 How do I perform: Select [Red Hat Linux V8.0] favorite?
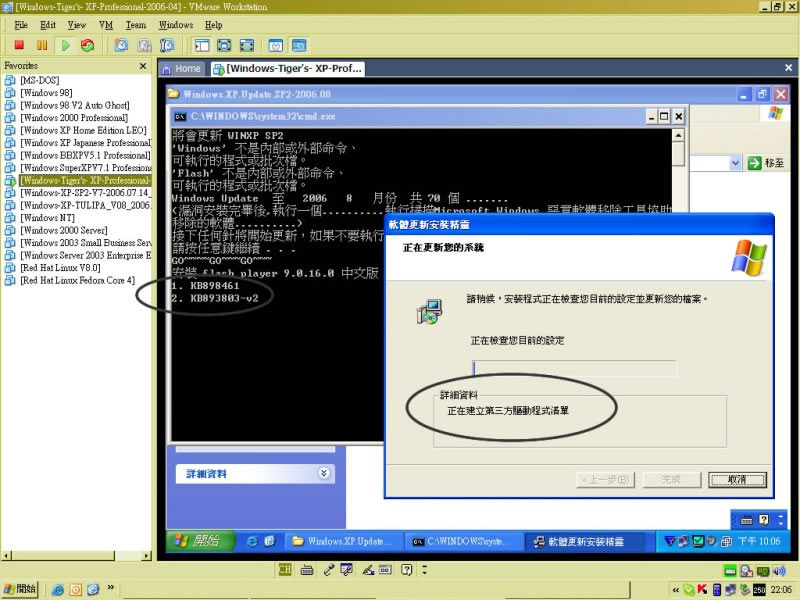point(53,268)
